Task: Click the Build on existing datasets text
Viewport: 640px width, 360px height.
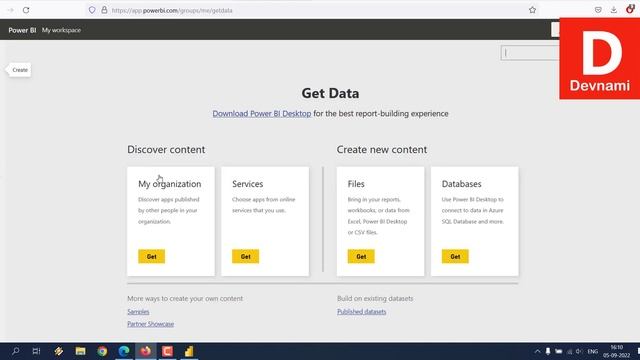Action: point(375,298)
